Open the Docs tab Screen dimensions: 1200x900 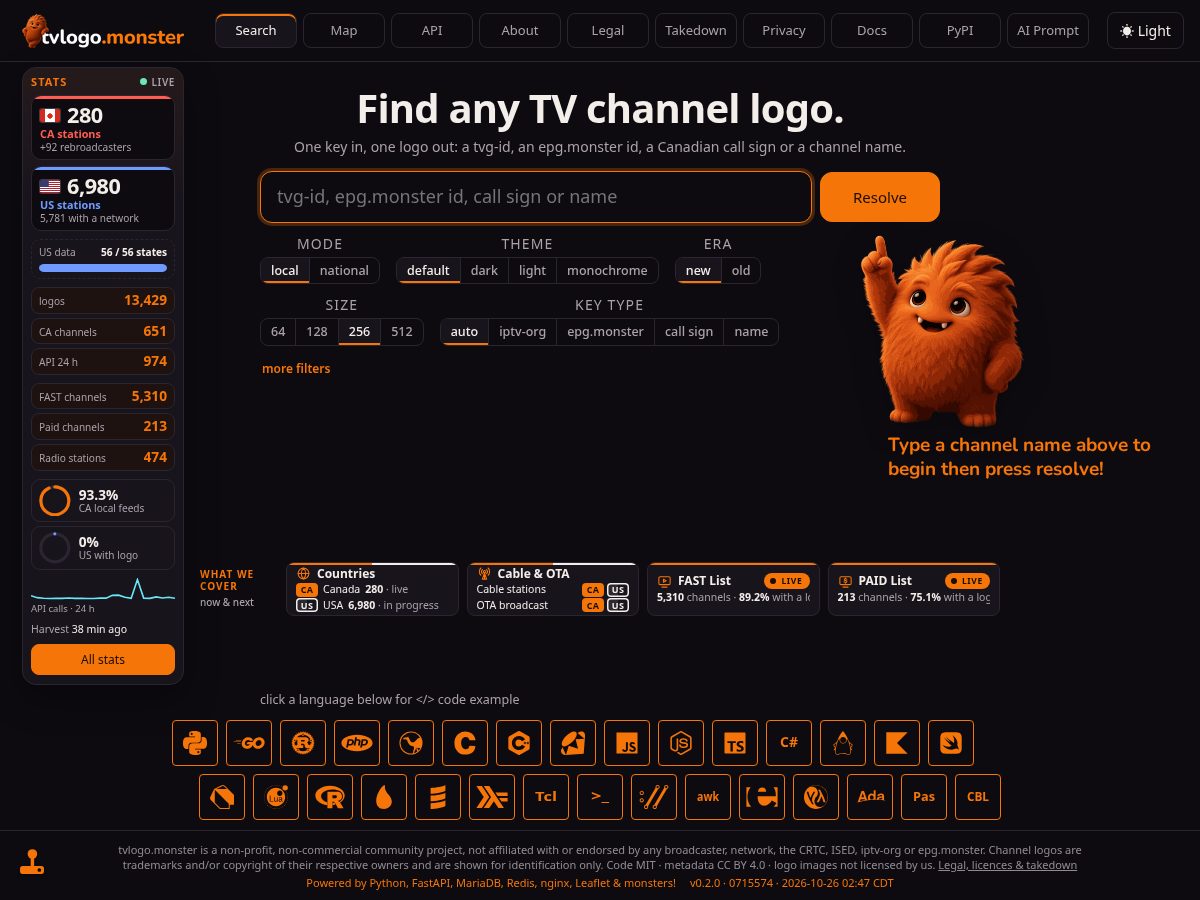[872, 31]
